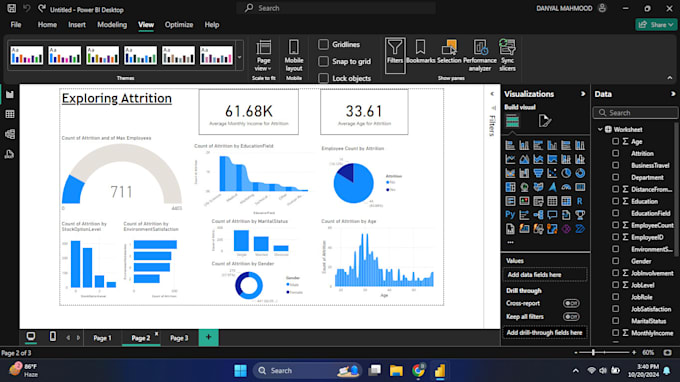Open Report view in left sidebar
This screenshot has height=382, width=680.
coord(10,95)
